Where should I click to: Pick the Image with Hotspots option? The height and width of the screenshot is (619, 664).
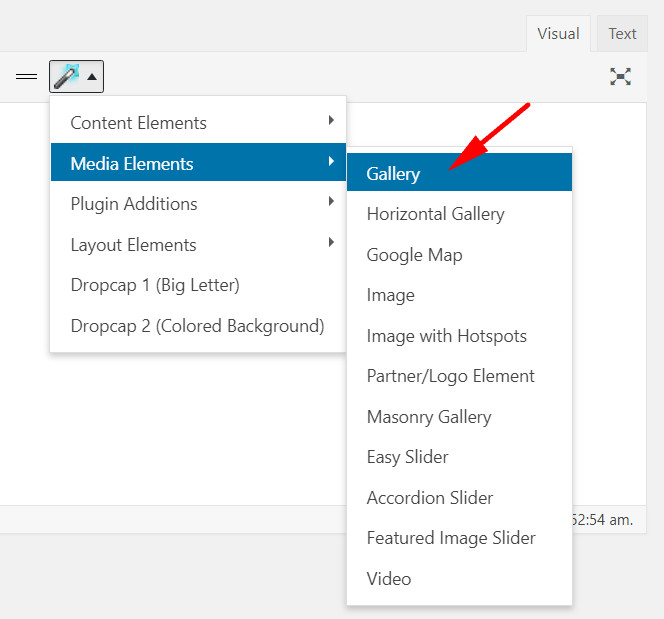[x=459, y=336]
